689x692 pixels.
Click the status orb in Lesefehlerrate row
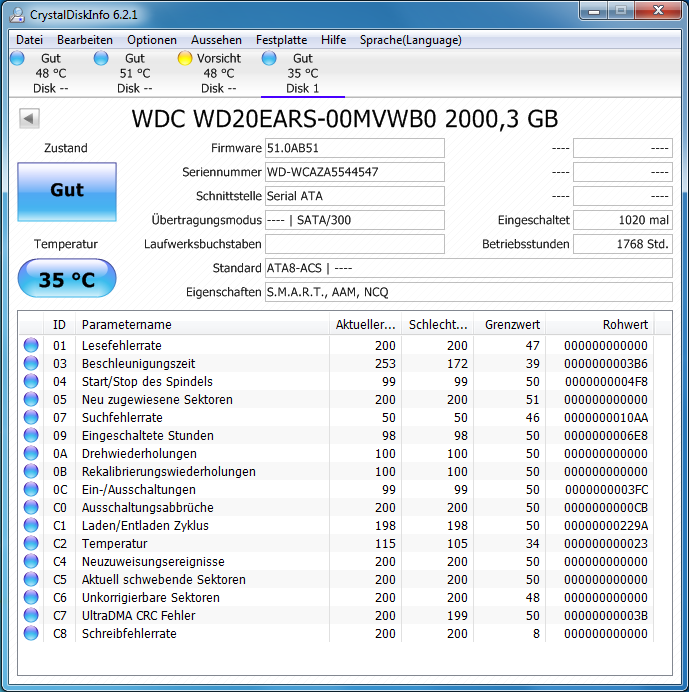pyautogui.click(x=31, y=345)
